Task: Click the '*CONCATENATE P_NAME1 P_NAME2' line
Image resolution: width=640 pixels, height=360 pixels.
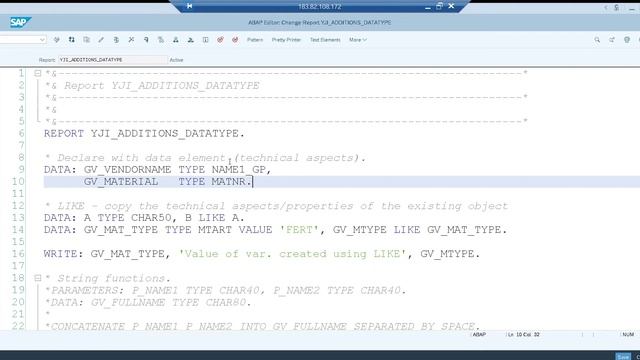Action: click(x=262, y=326)
